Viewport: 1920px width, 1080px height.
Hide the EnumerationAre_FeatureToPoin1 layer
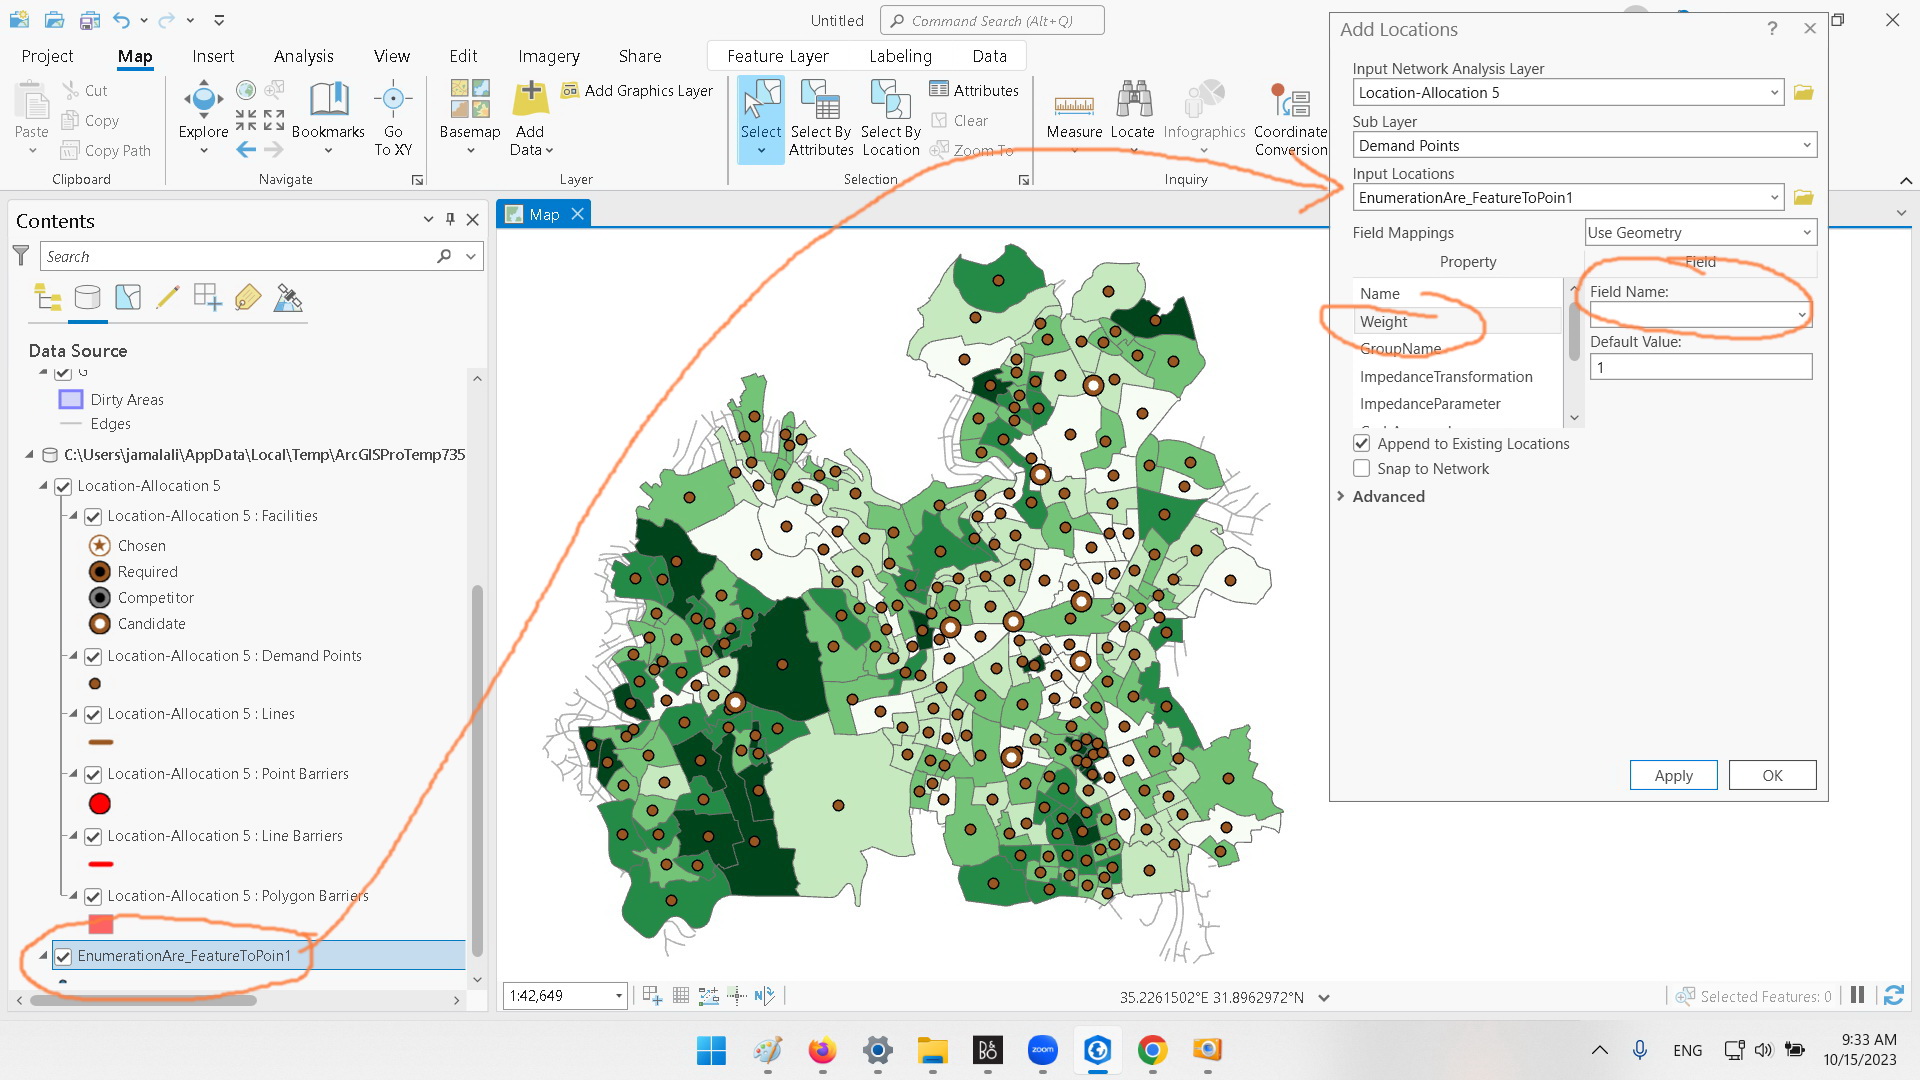point(63,956)
